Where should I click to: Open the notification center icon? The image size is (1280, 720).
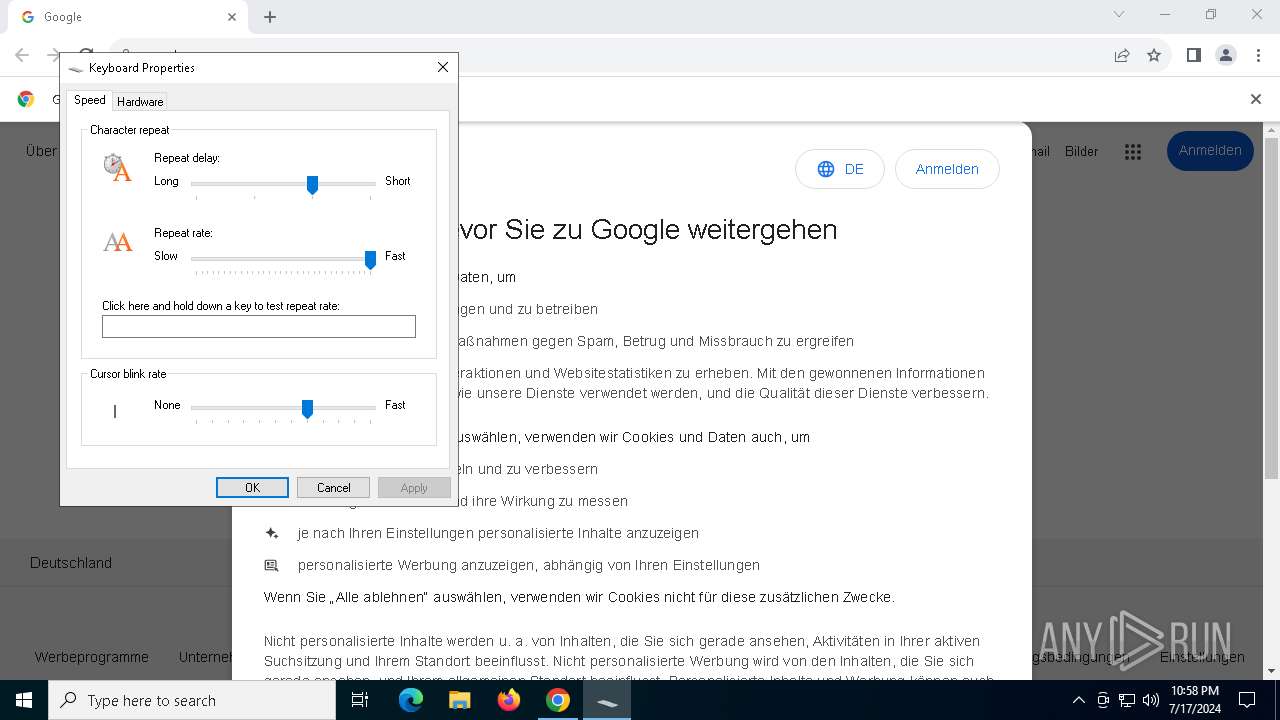click(1247, 700)
